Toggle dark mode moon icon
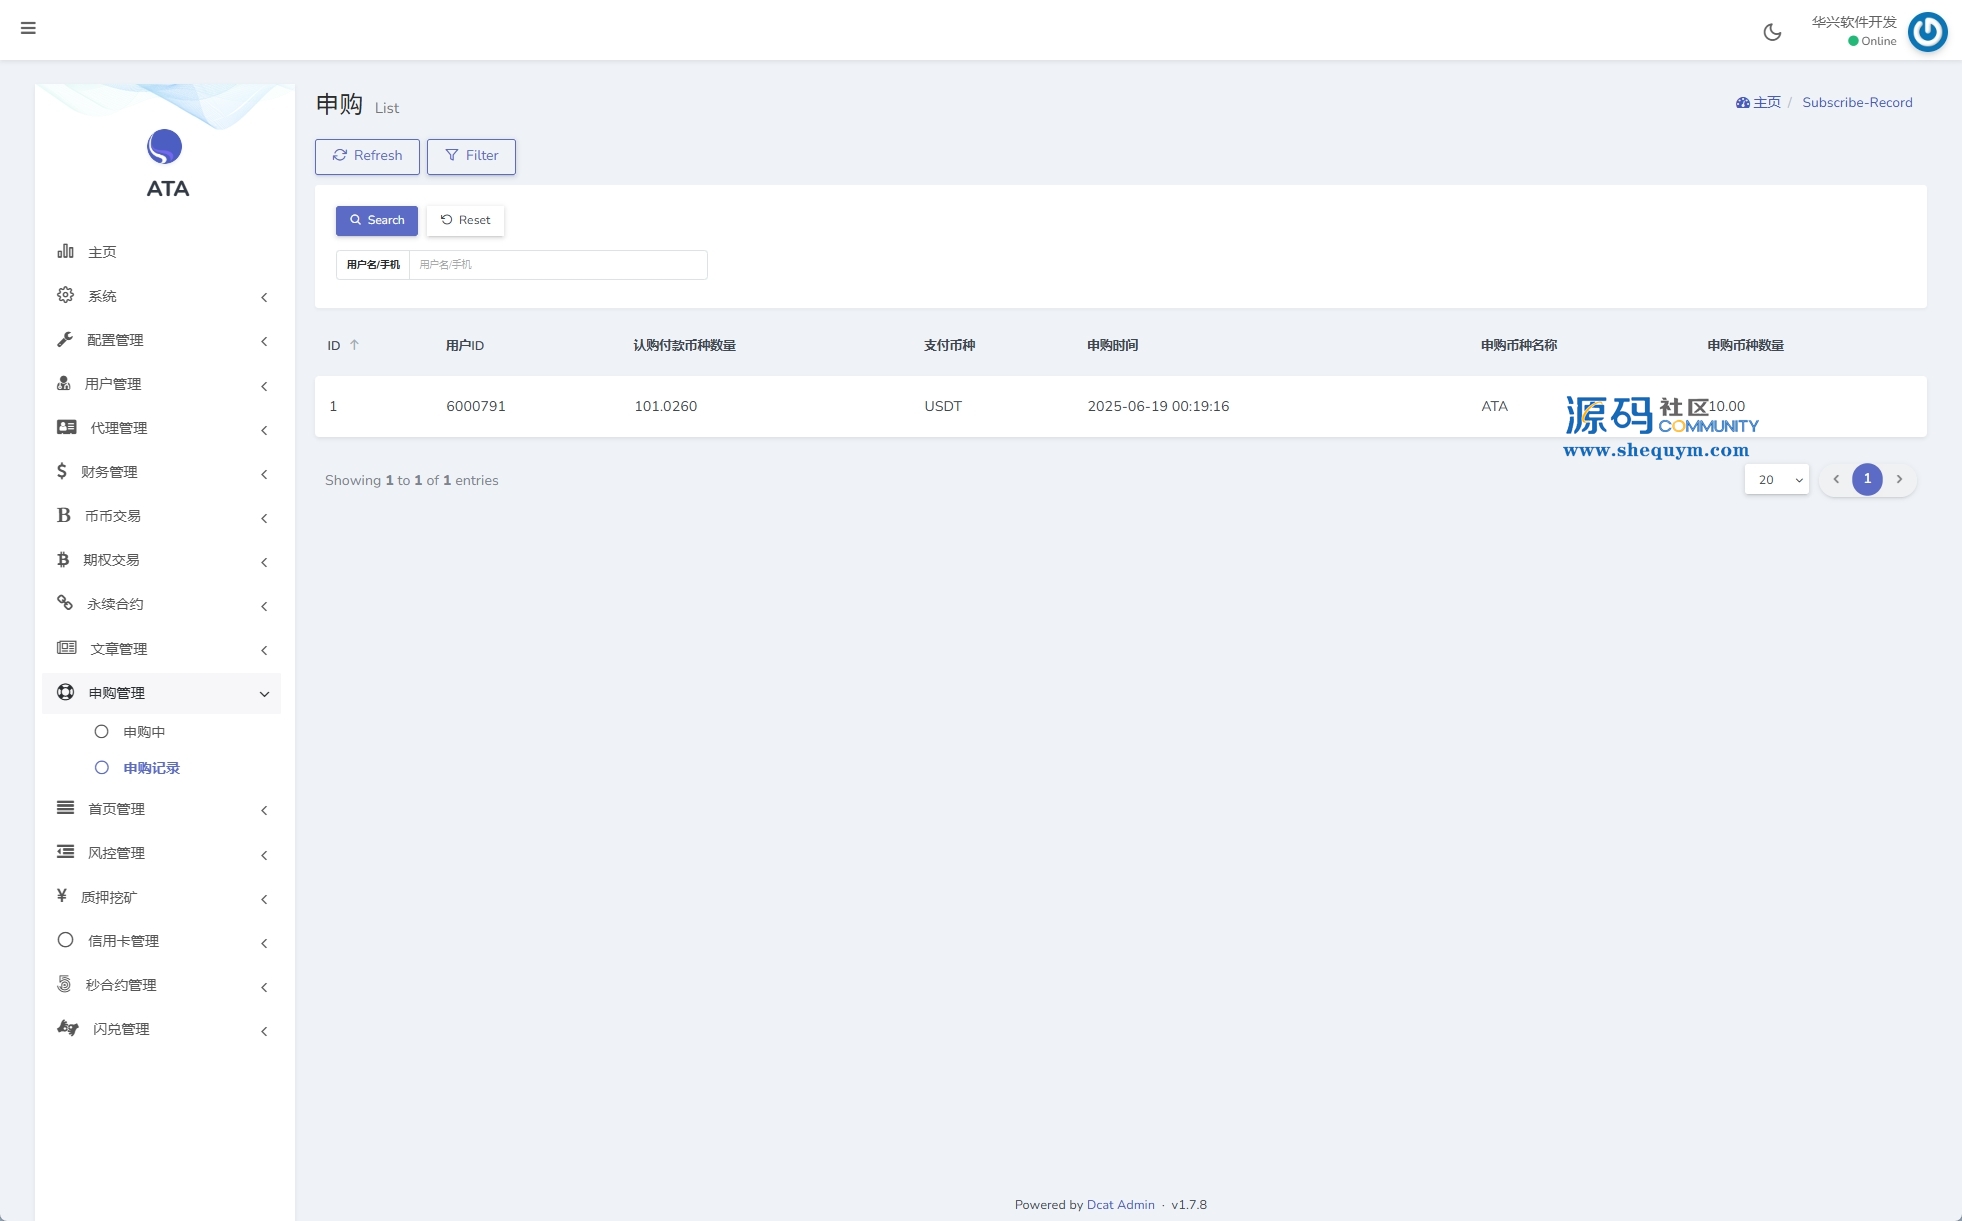The width and height of the screenshot is (1962, 1221). [x=1772, y=32]
